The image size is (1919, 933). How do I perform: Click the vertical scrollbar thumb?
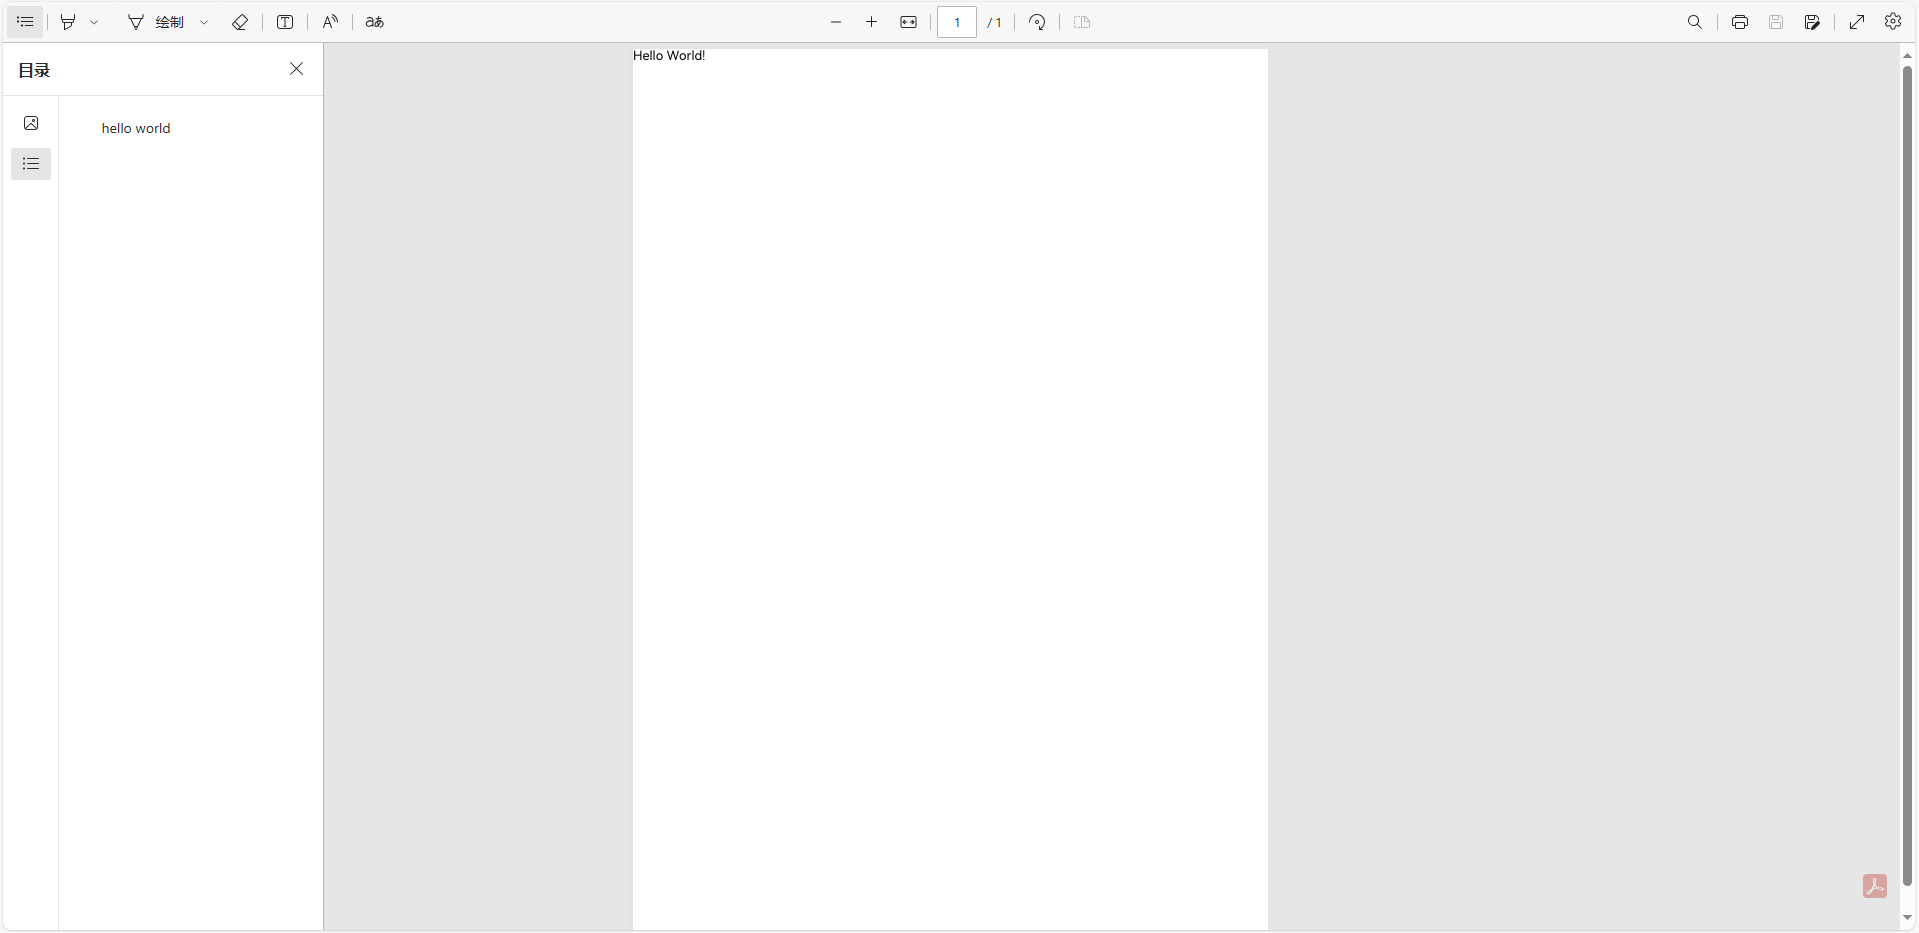[1907, 476]
